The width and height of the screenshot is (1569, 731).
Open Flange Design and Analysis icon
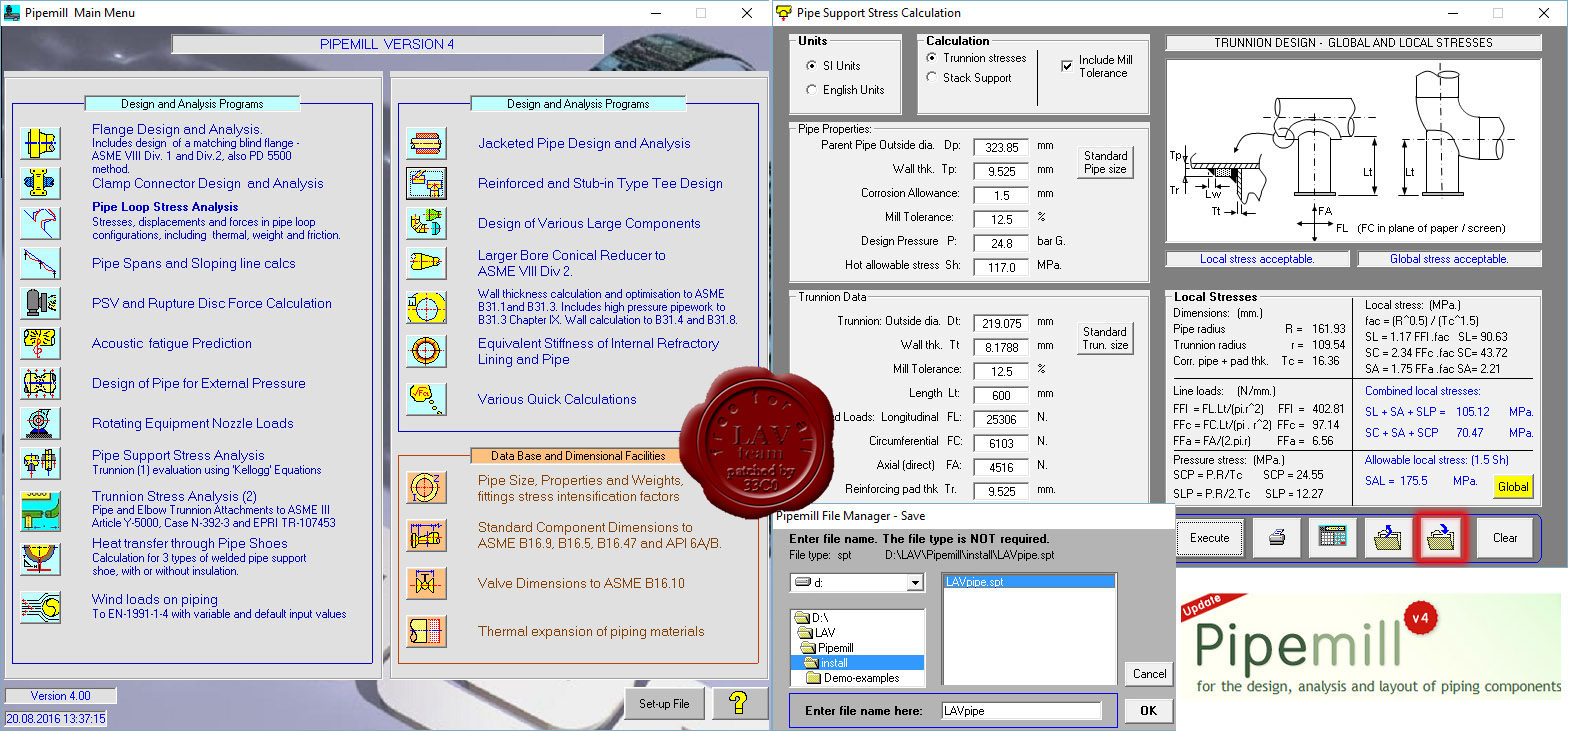click(41, 143)
